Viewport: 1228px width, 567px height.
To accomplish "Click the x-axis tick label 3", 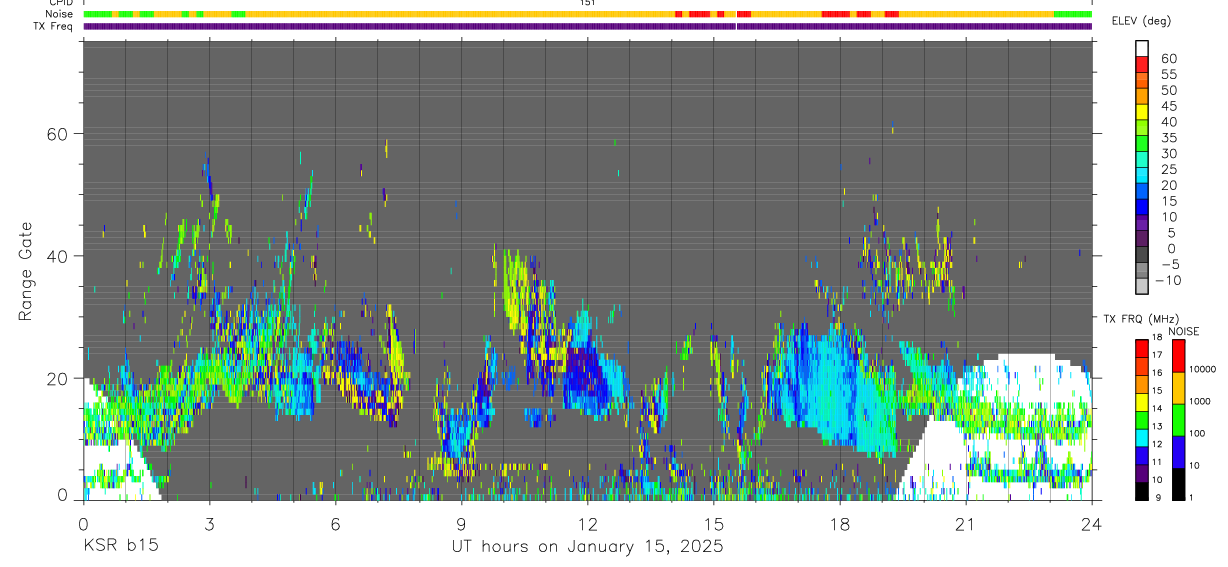I will click(x=209, y=523).
